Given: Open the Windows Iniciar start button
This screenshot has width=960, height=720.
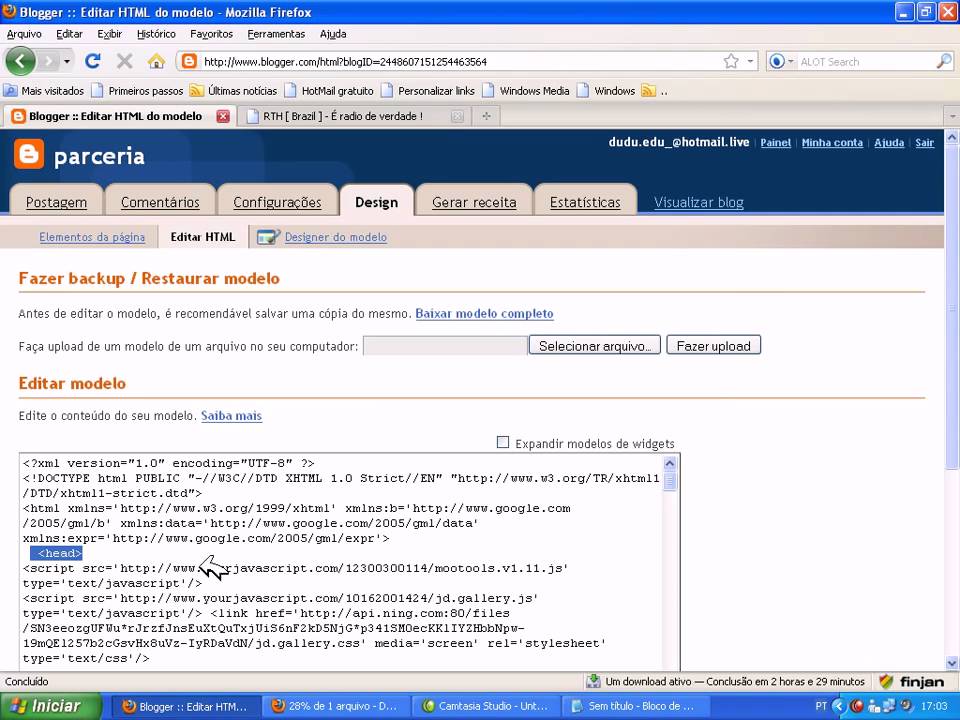Looking at the screenshot, I should (x=50, y=706).
